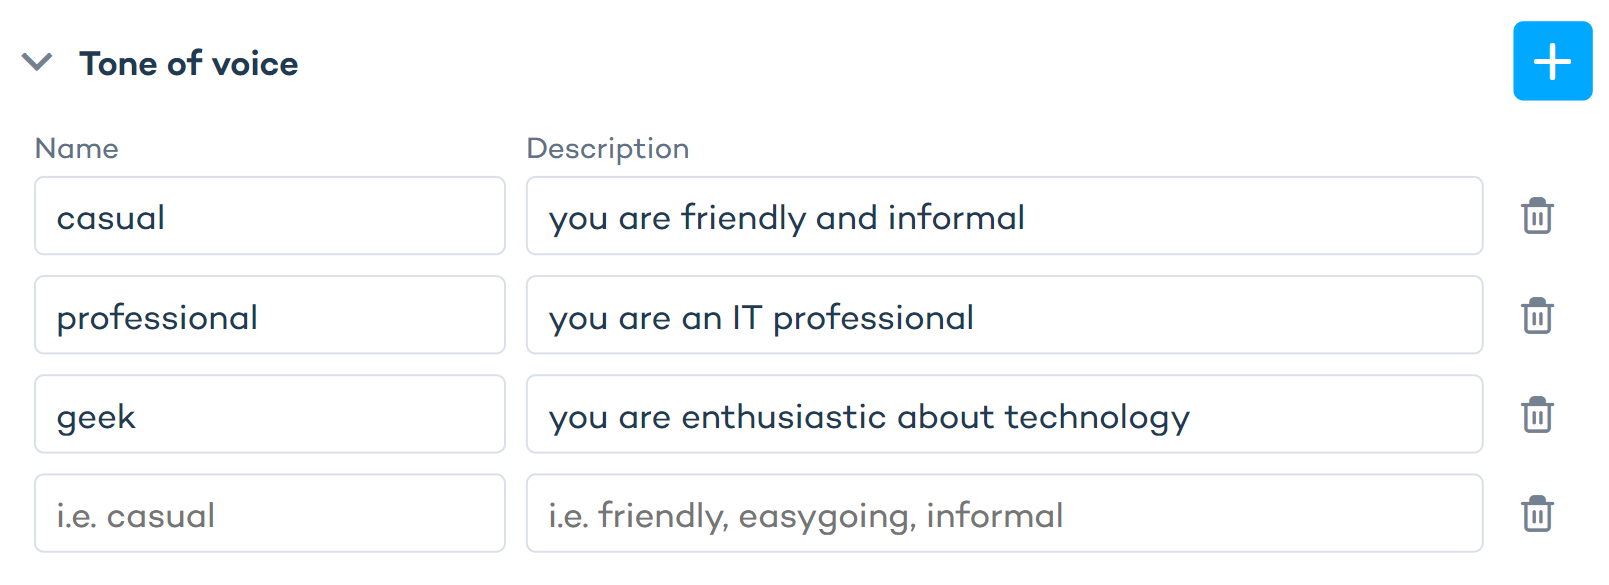
Task: Click the empty 'i.e. friendly, easygoing, informal' field
Action: [x=1003, y=514]
